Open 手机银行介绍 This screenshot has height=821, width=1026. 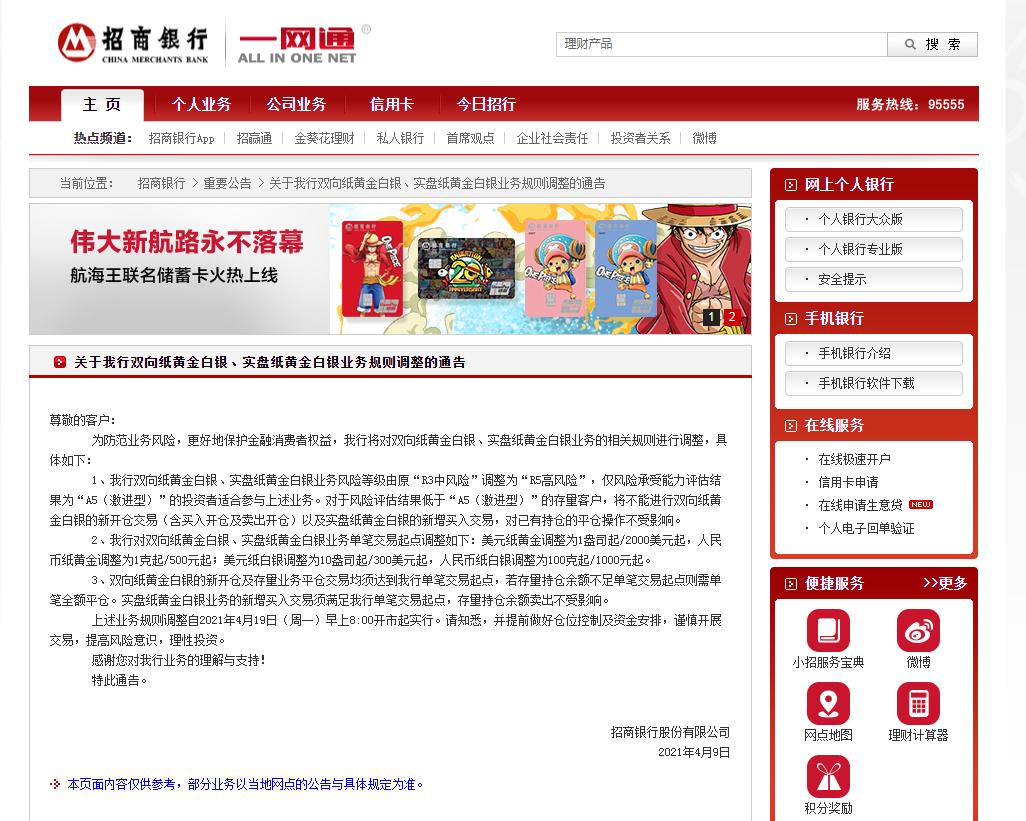click(x=874, y=353)
